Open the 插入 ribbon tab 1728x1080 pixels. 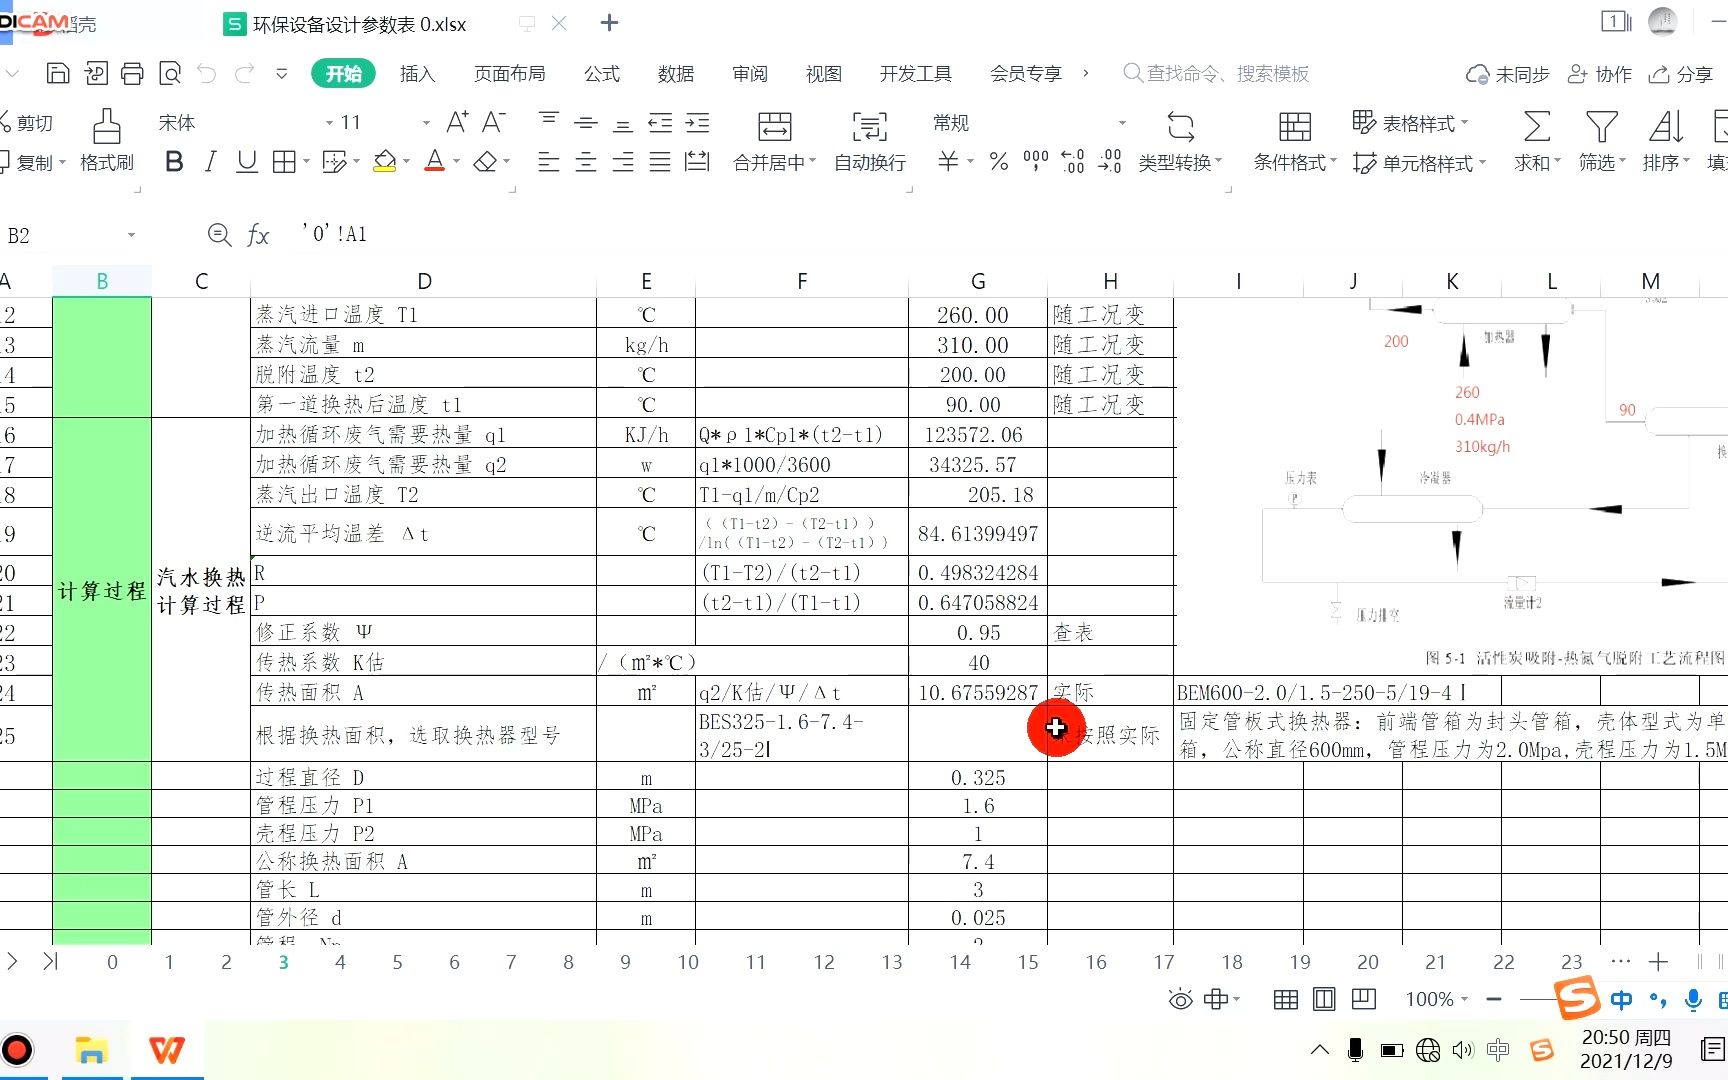pyautogui.click(x=417, y=73)
